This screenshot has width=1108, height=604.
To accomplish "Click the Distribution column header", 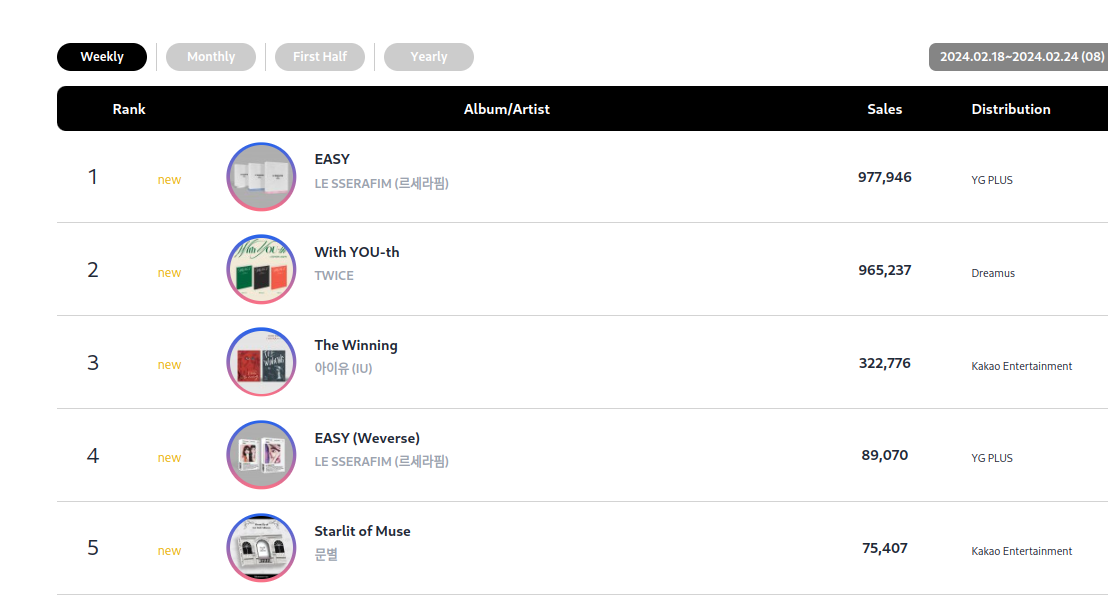I will pyautogui.click(x=1011, y=109).
